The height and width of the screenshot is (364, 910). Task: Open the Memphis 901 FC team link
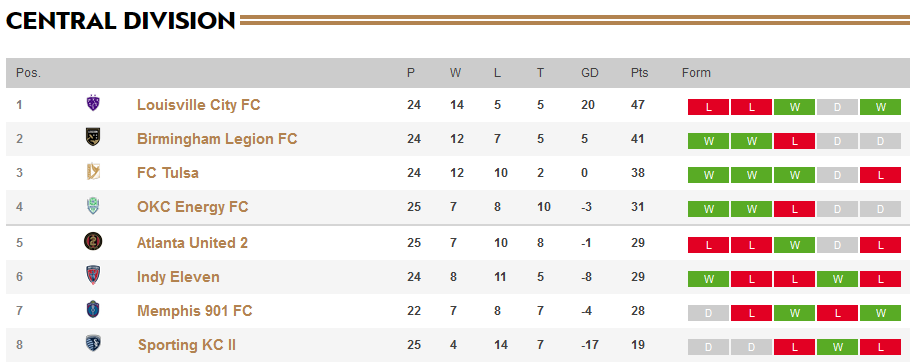194,311
